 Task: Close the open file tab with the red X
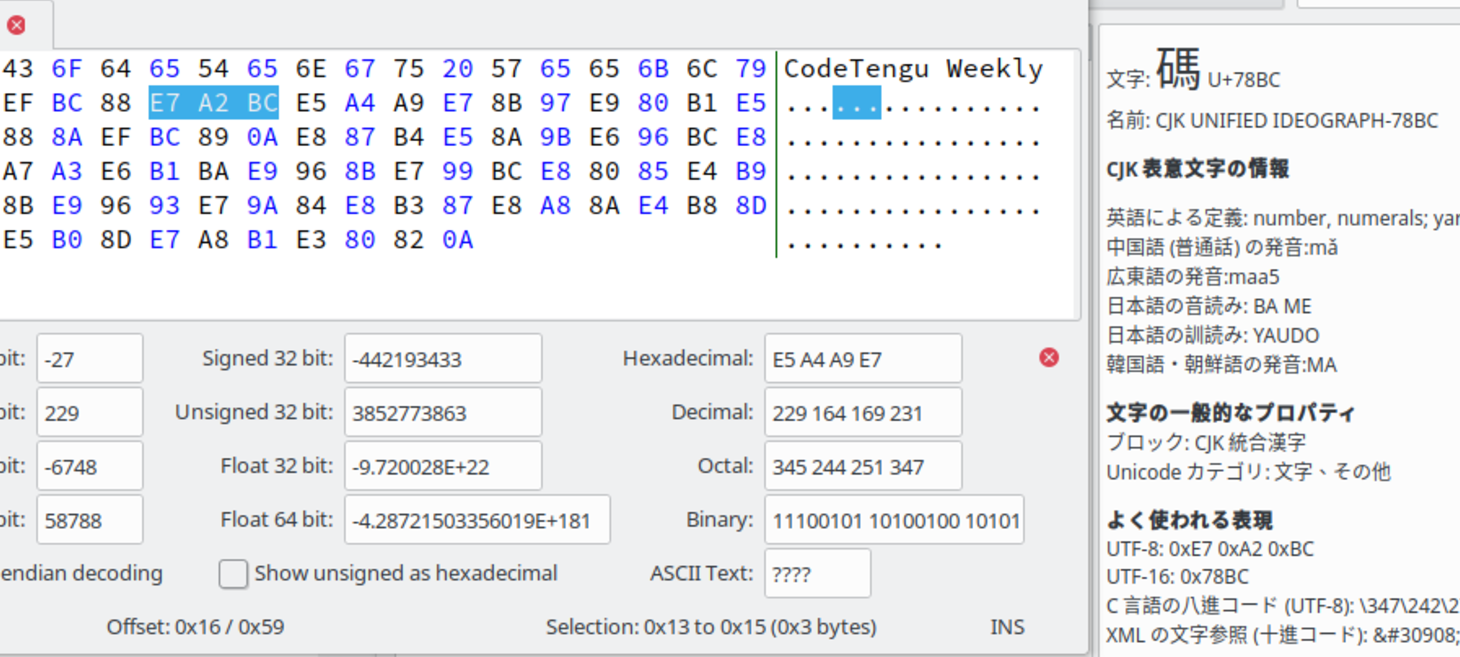point(16,25)
